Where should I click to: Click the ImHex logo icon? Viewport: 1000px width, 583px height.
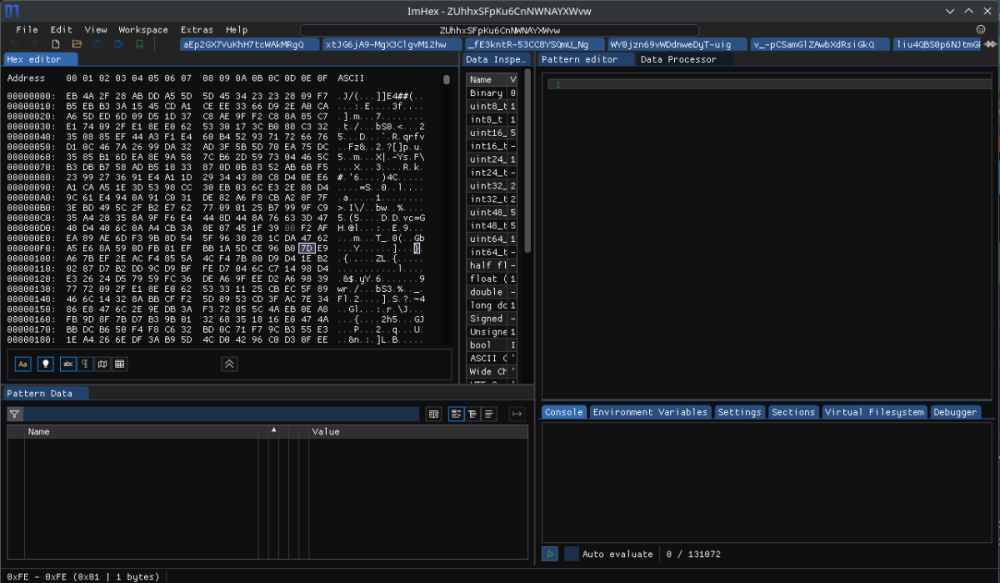click(x=13, y=10)
